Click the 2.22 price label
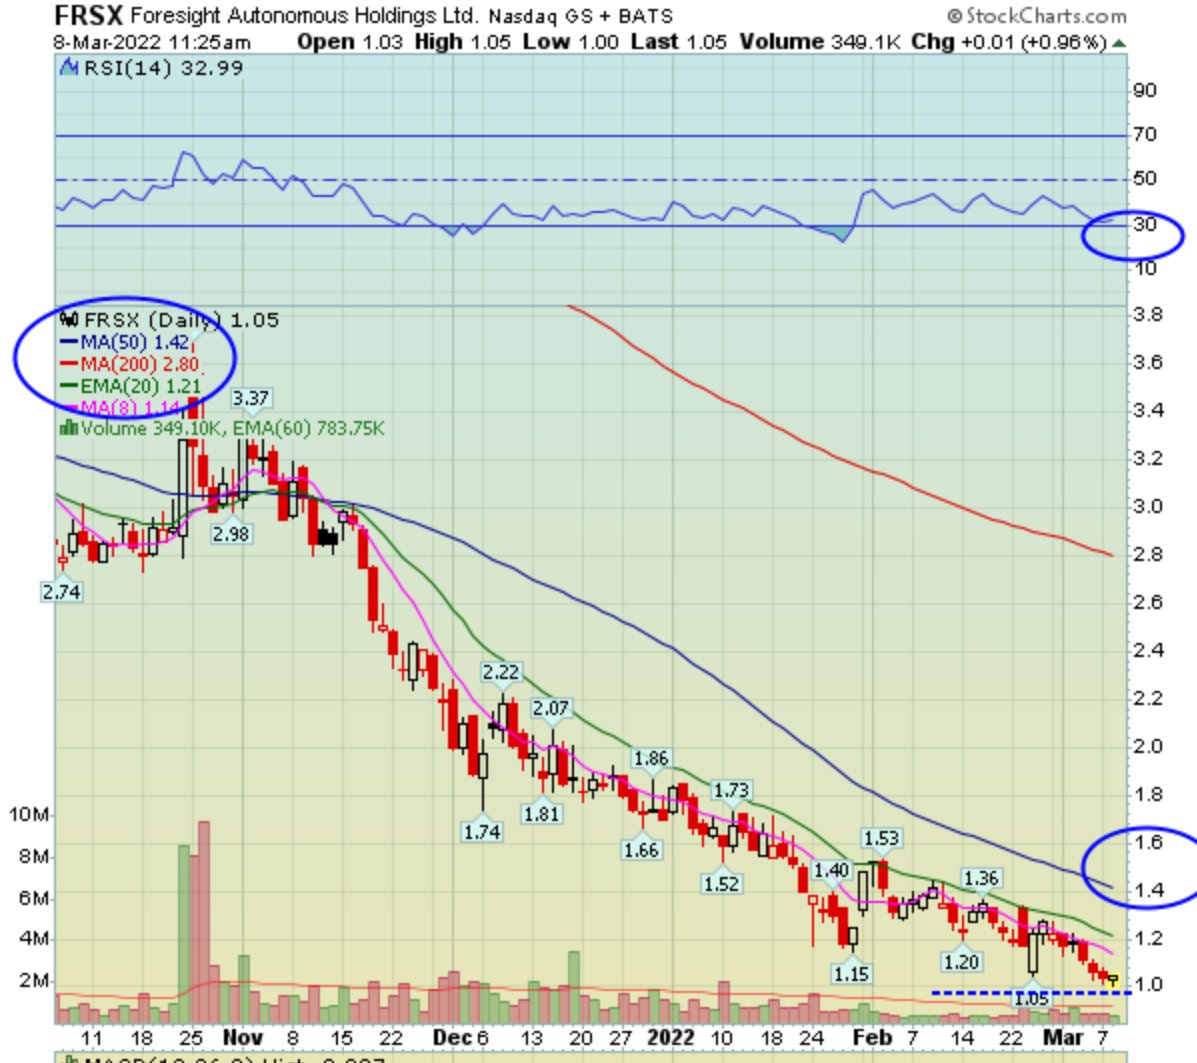Screen dimensions: 1197x1063 point(500,672)
